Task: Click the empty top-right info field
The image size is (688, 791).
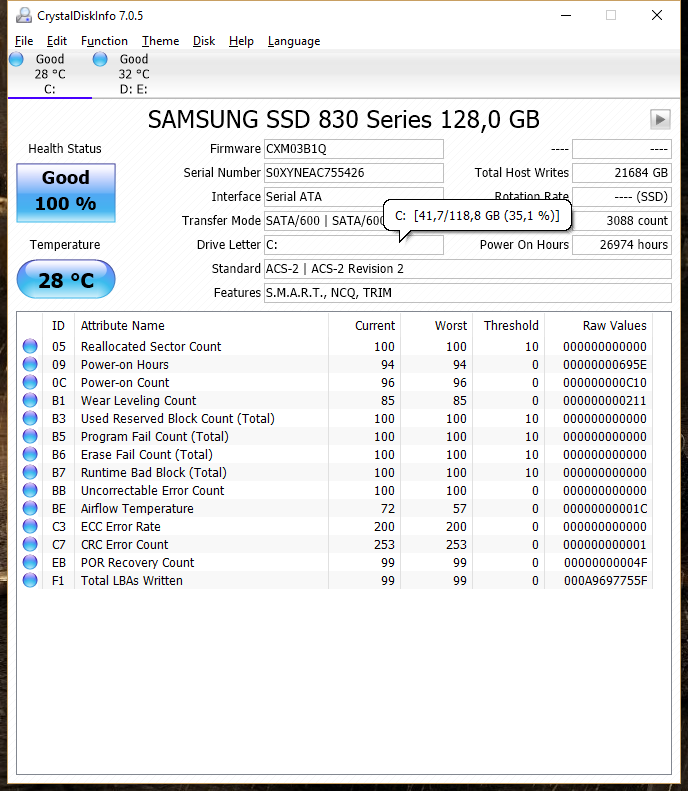Action: point(622,149)
